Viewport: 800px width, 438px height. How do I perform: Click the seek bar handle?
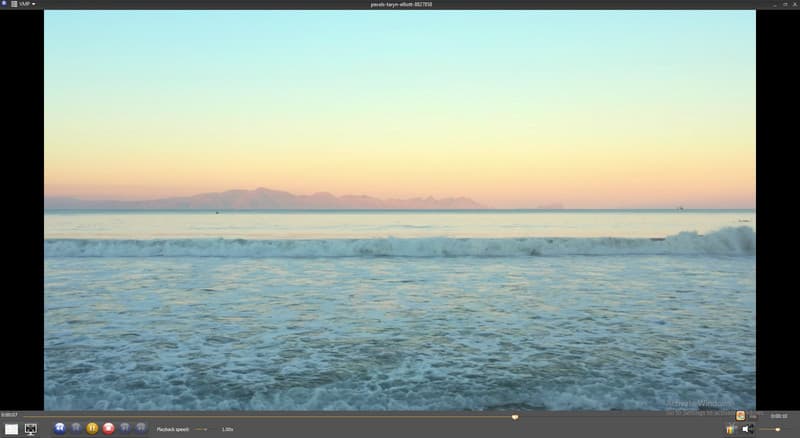click(x=515, y=416)
